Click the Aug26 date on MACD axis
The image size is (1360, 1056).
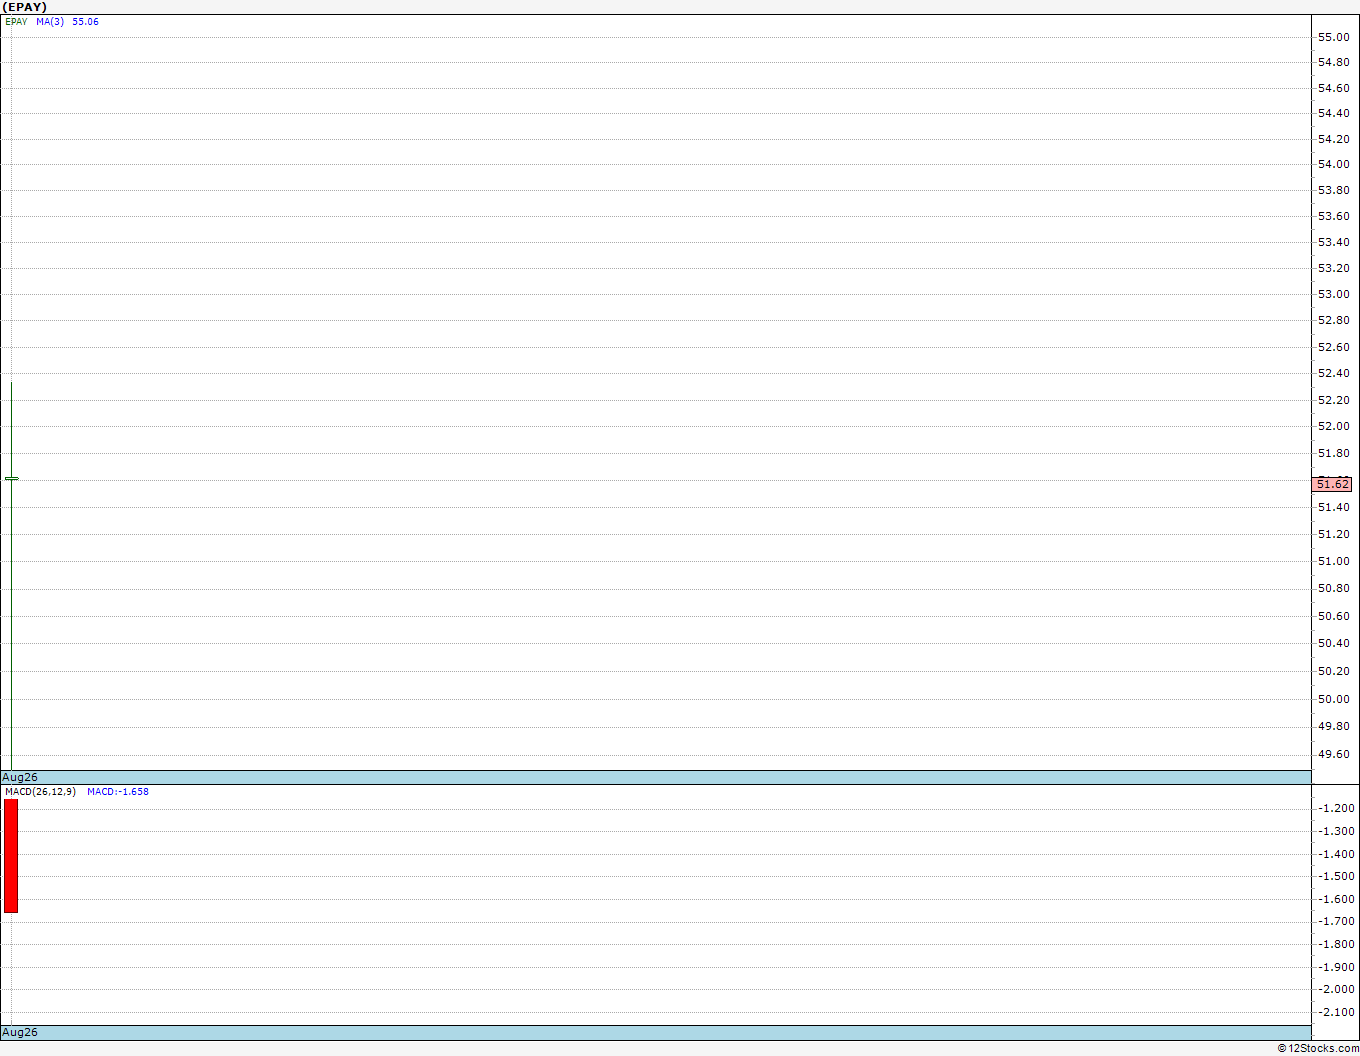click(x=20, y=1032)
